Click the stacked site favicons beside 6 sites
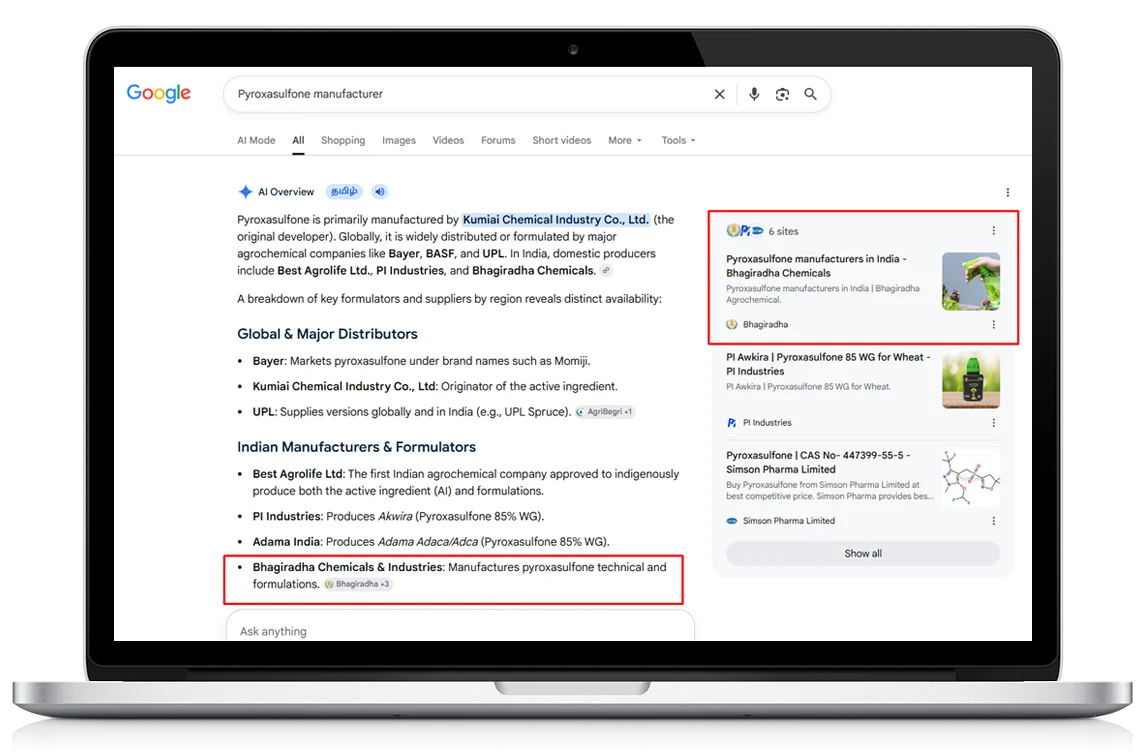Viewport: 1145px width, 756px height. (745, 231)
